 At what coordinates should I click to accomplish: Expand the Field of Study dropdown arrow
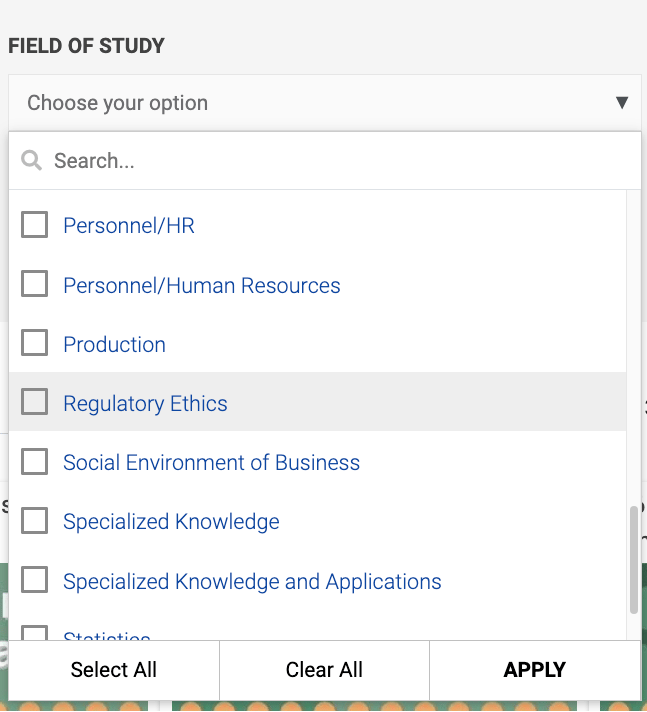click(621, 103)
